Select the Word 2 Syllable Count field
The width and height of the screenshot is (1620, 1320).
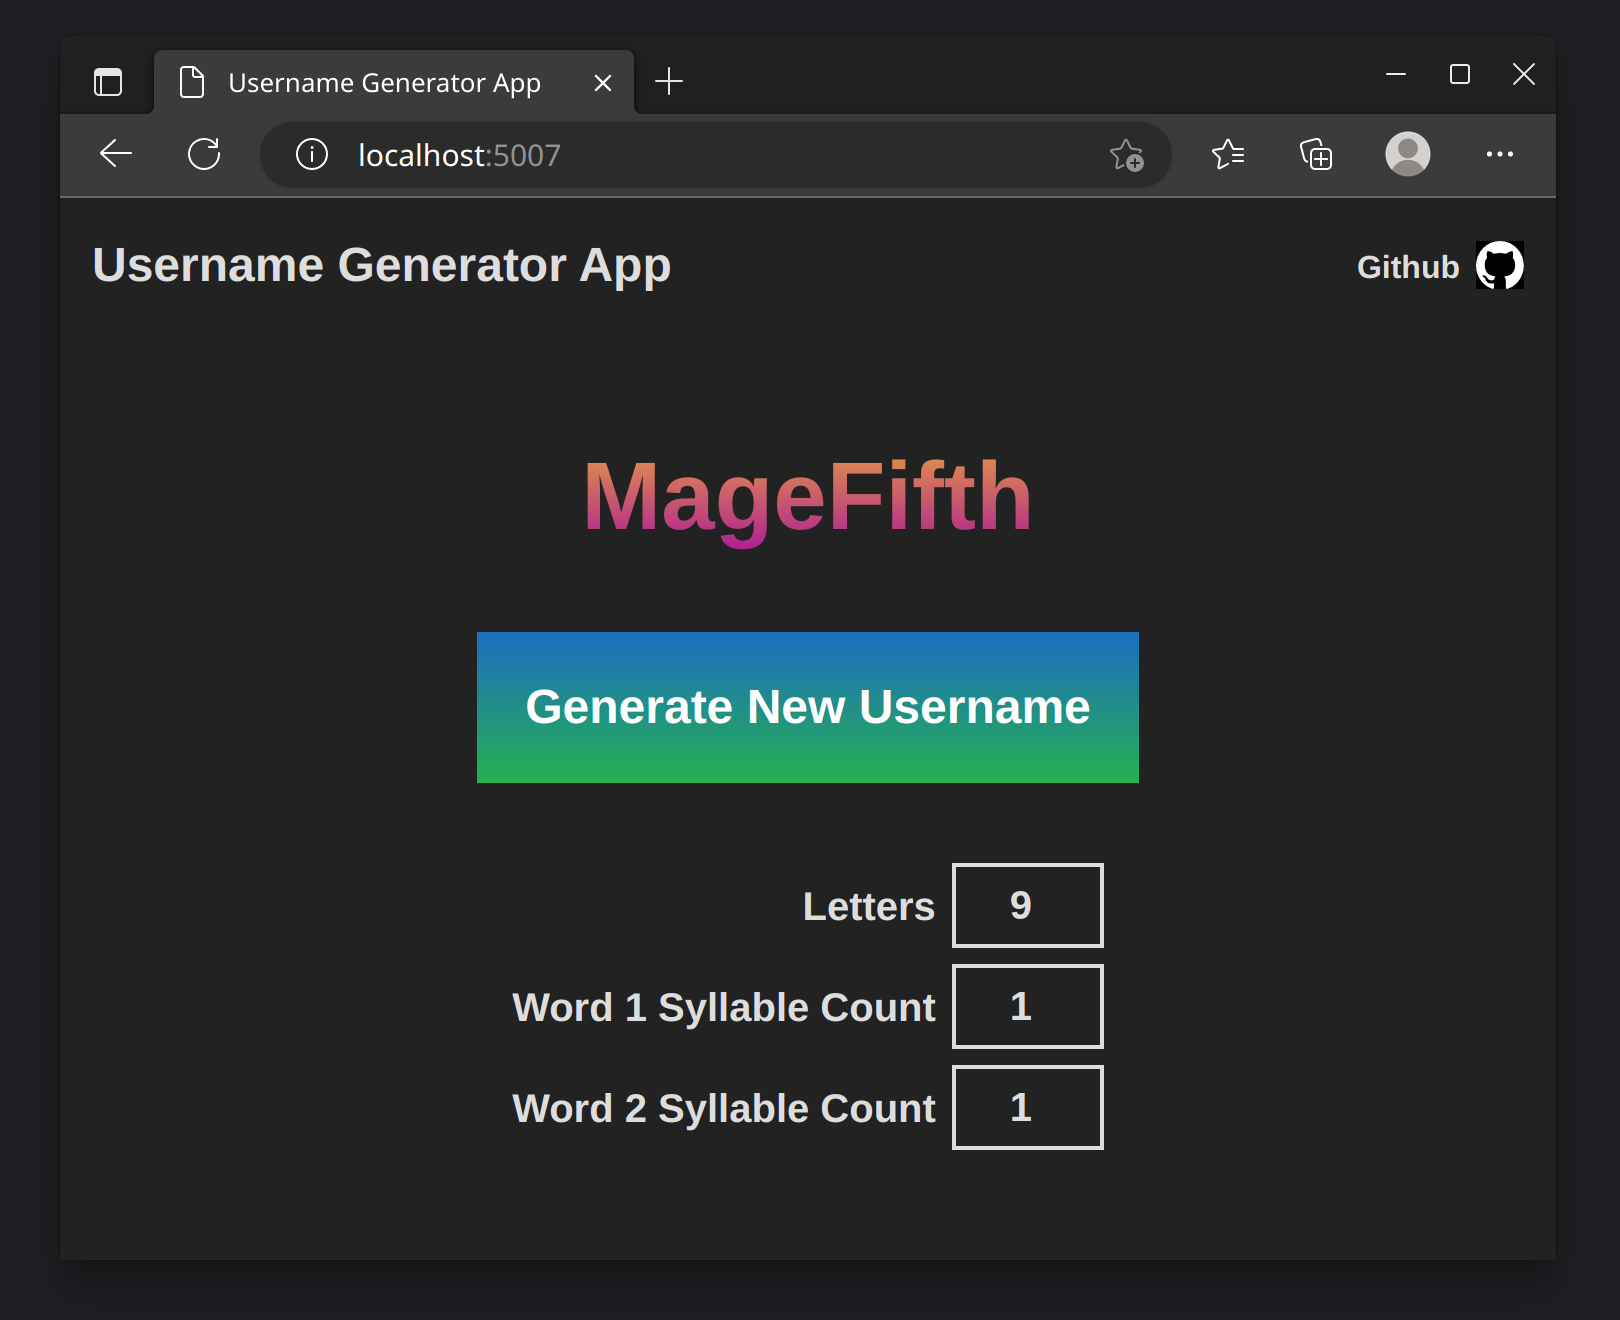(x=1027, y=1107)
